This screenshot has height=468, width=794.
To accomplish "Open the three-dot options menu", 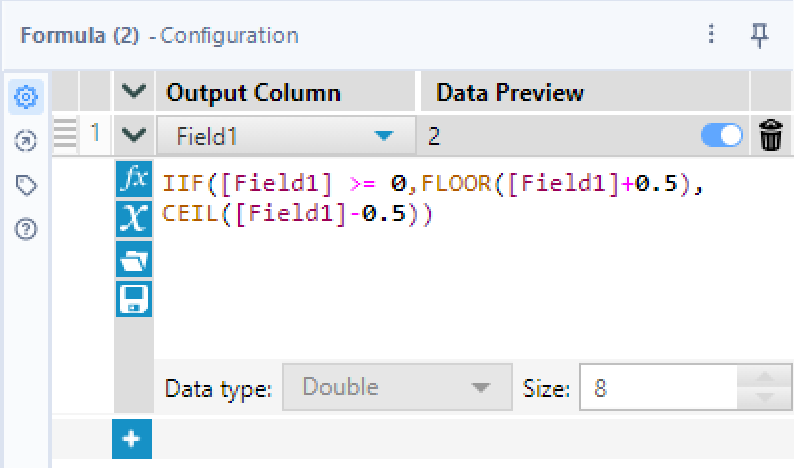I will tap(711, 35).
